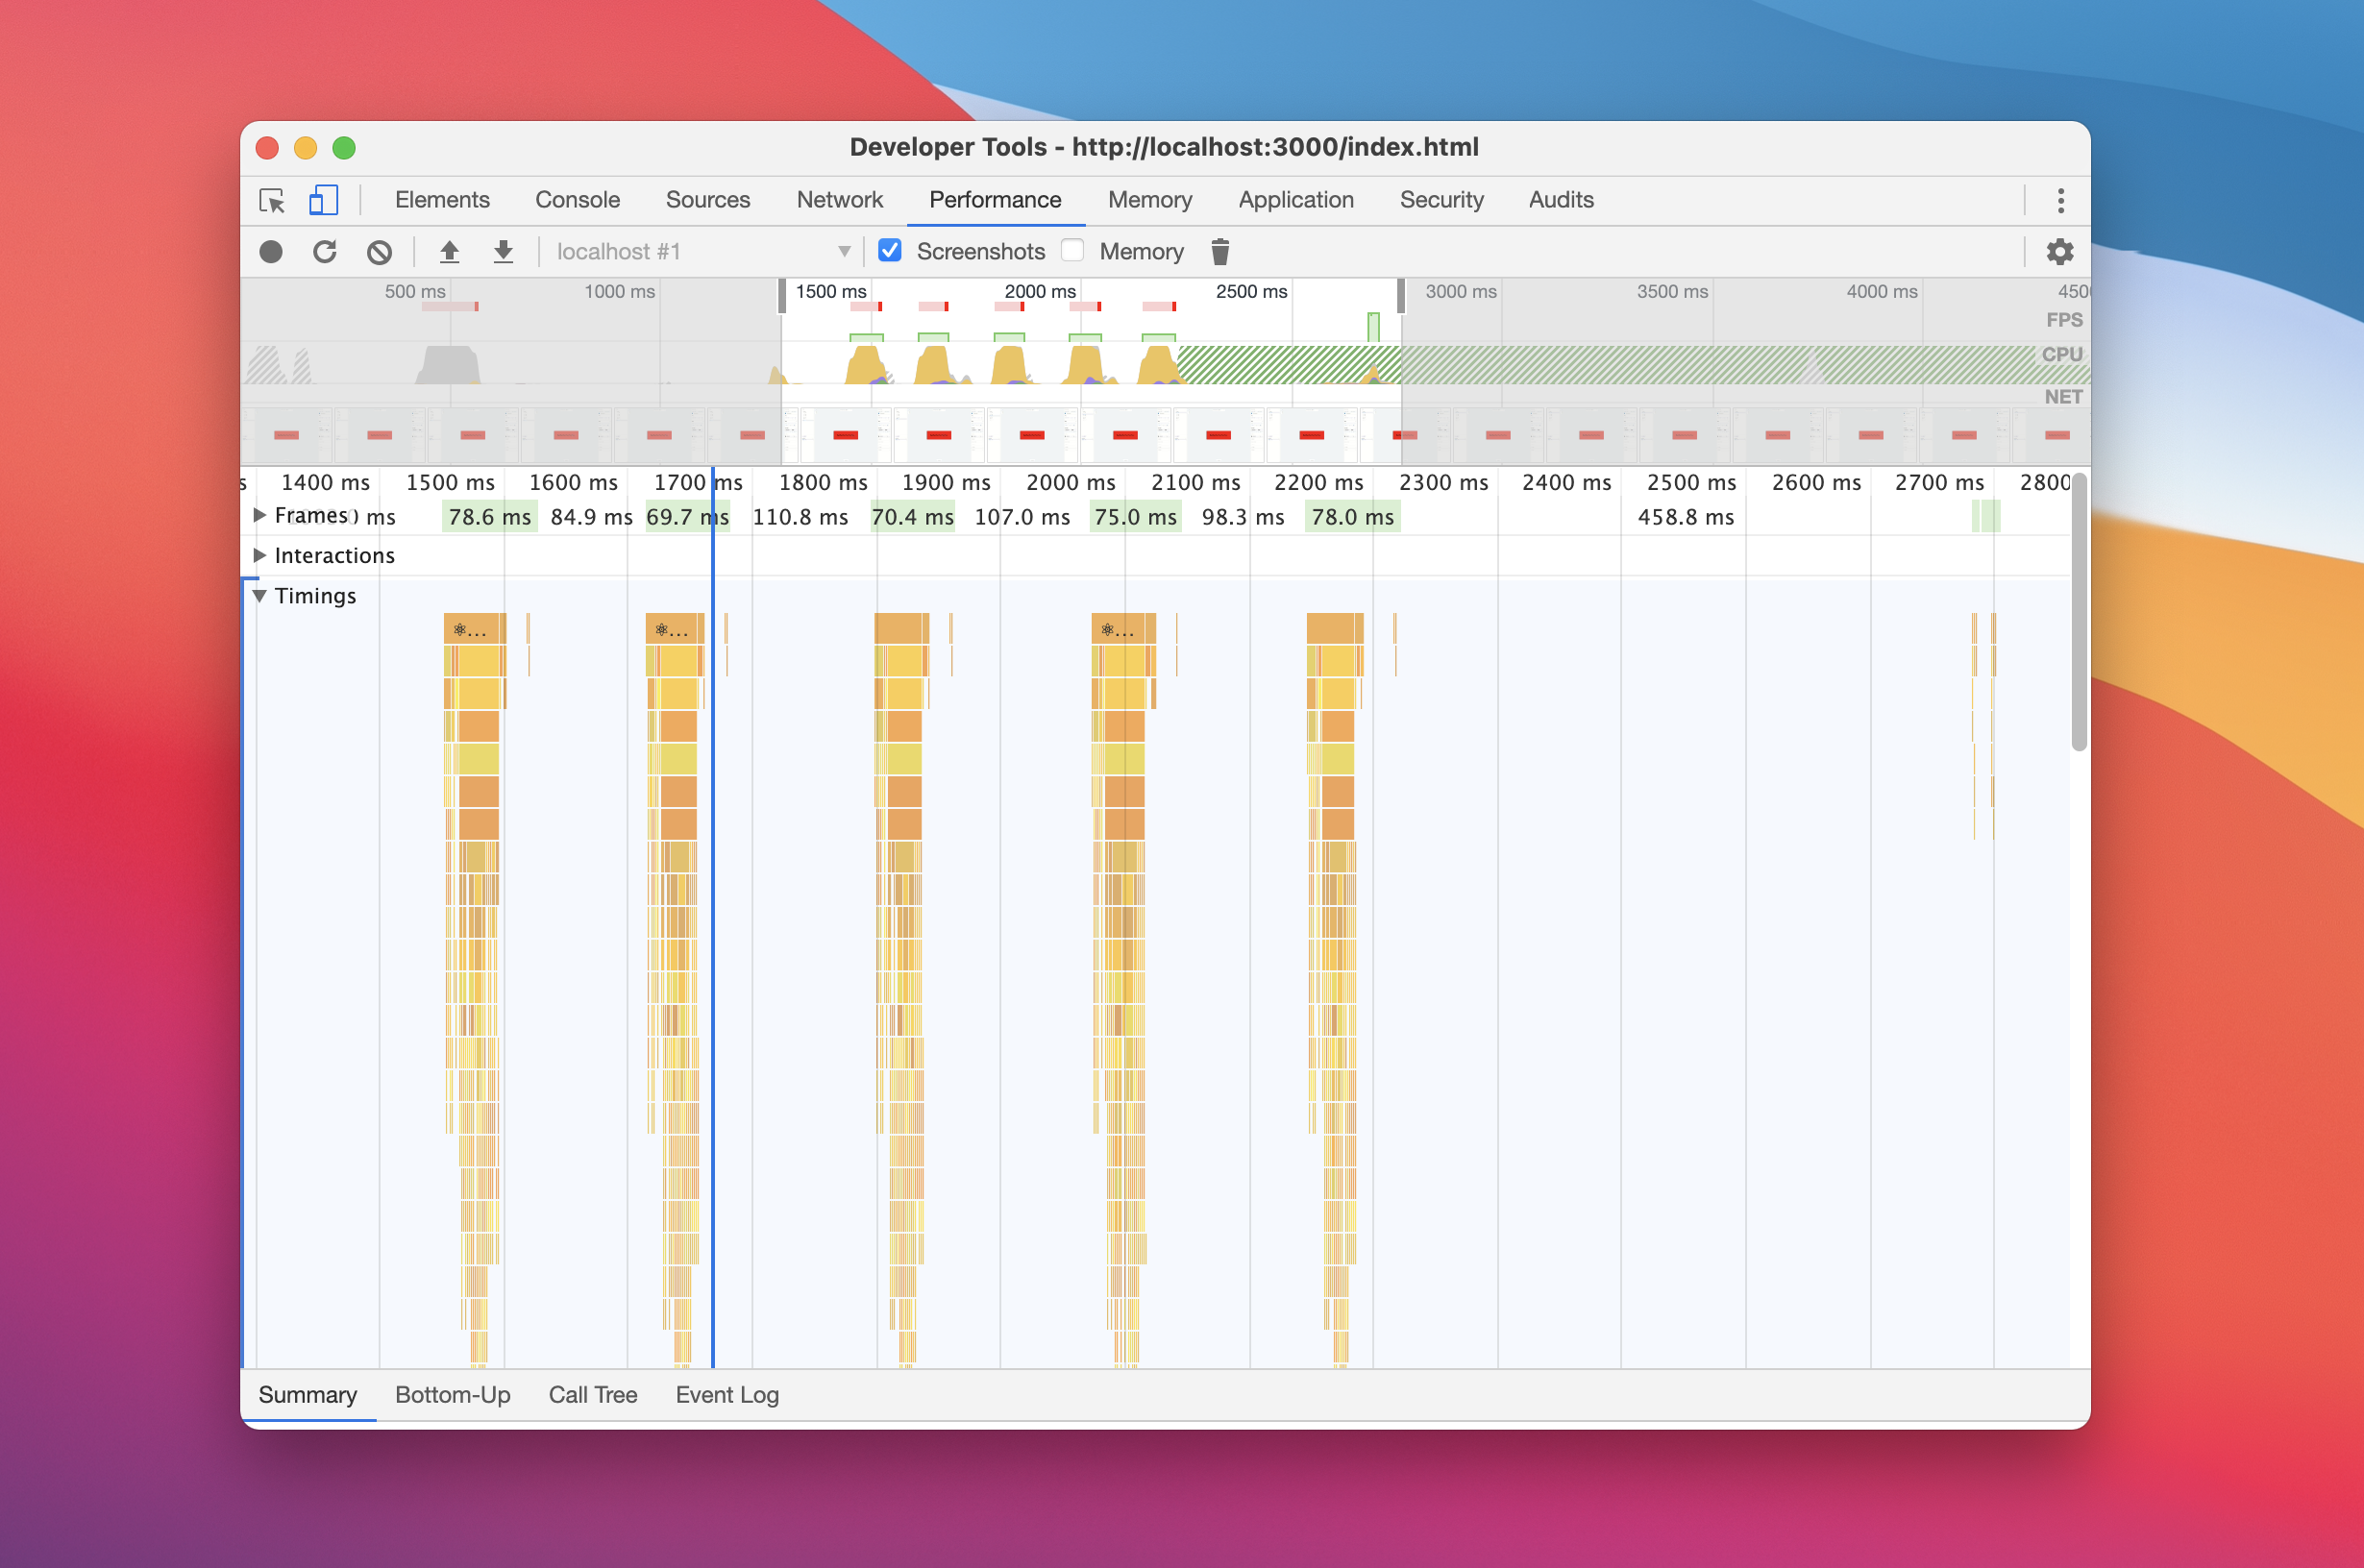Save the profile with the download arrow
Screen dimensions: 2364x1568
(503, 252)
